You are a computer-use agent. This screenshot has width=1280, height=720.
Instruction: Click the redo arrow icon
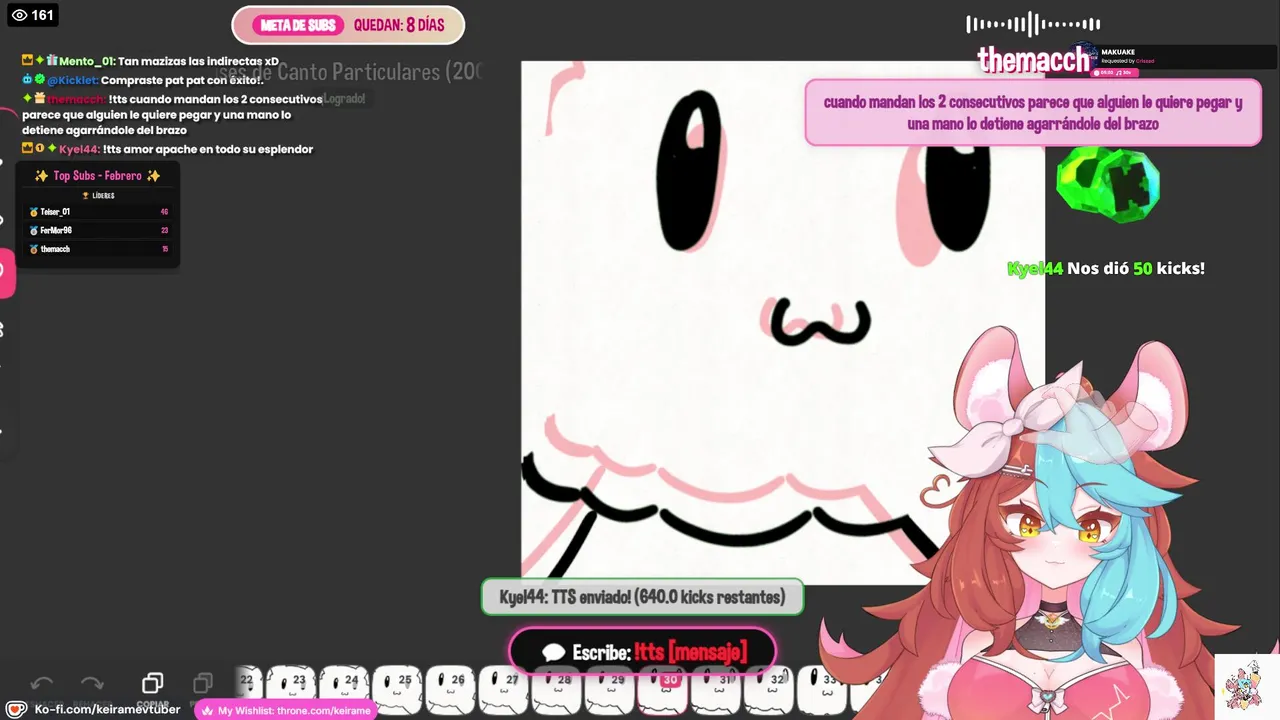pos(92,684)
